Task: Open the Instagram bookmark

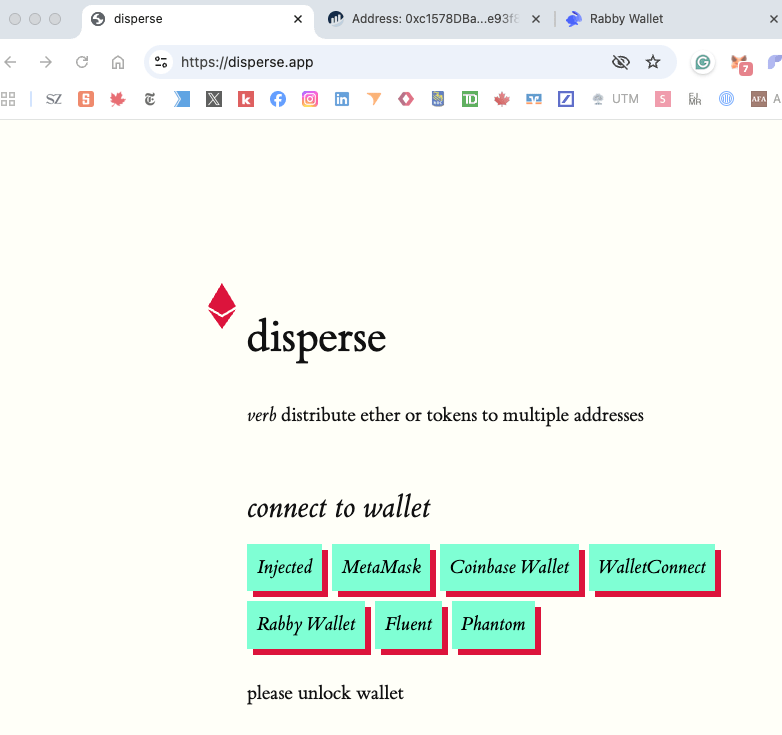Action: point(310,99)
